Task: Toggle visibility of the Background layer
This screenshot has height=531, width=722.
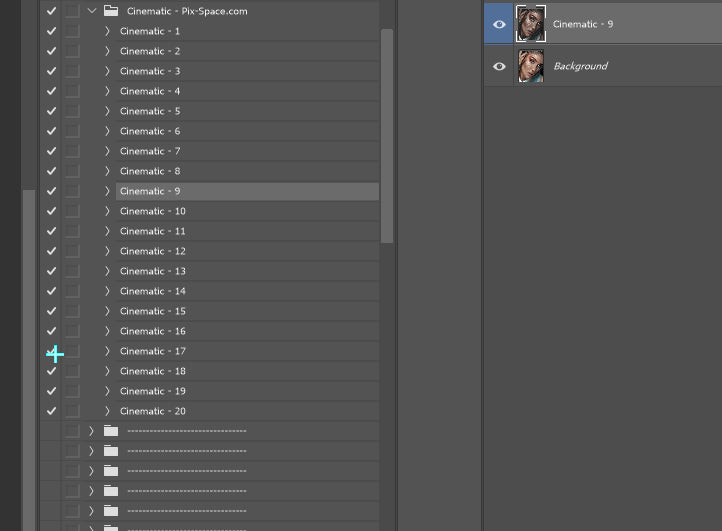Action: pos(499,66)
